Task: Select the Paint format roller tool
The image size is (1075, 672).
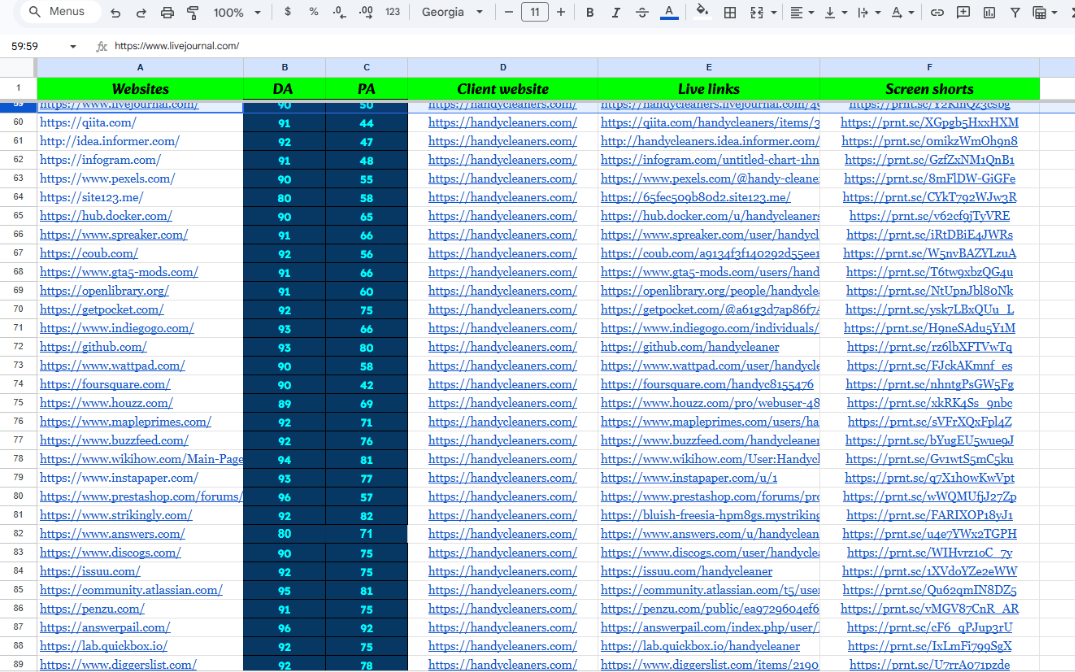Action: pyautogui.click(x=192, y=13)
